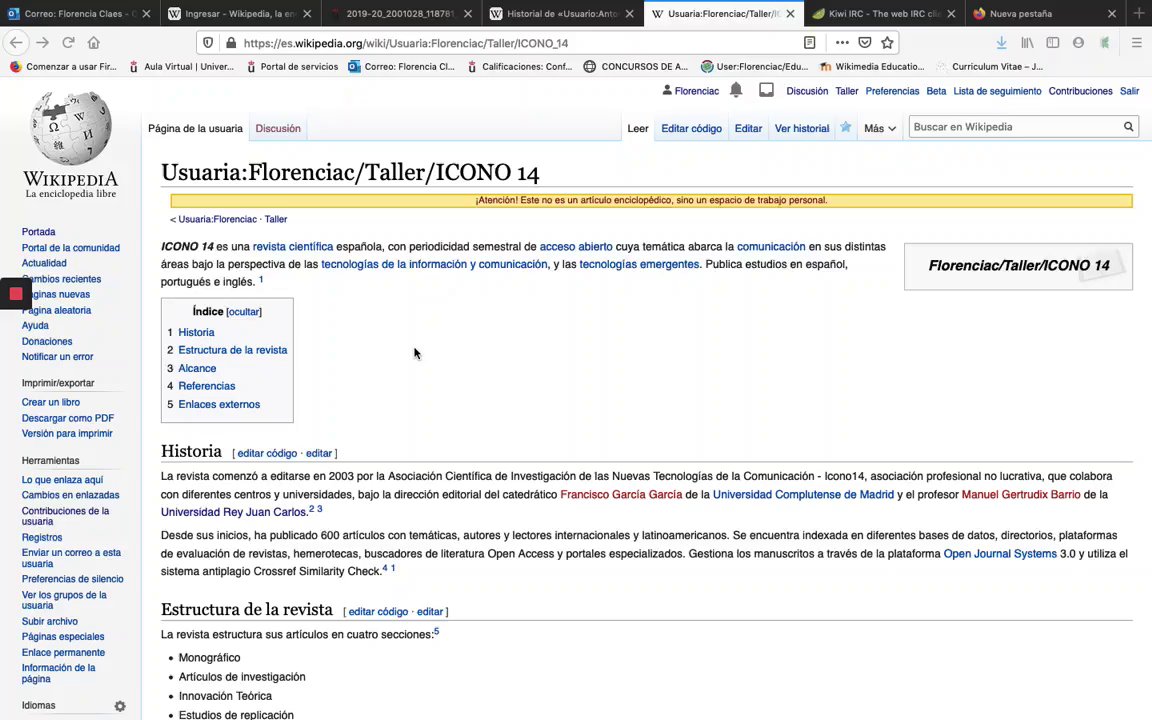Toggle watchlist star next to Ver historial
Screen dimensions: 1152x720
(x=846, y=127)
